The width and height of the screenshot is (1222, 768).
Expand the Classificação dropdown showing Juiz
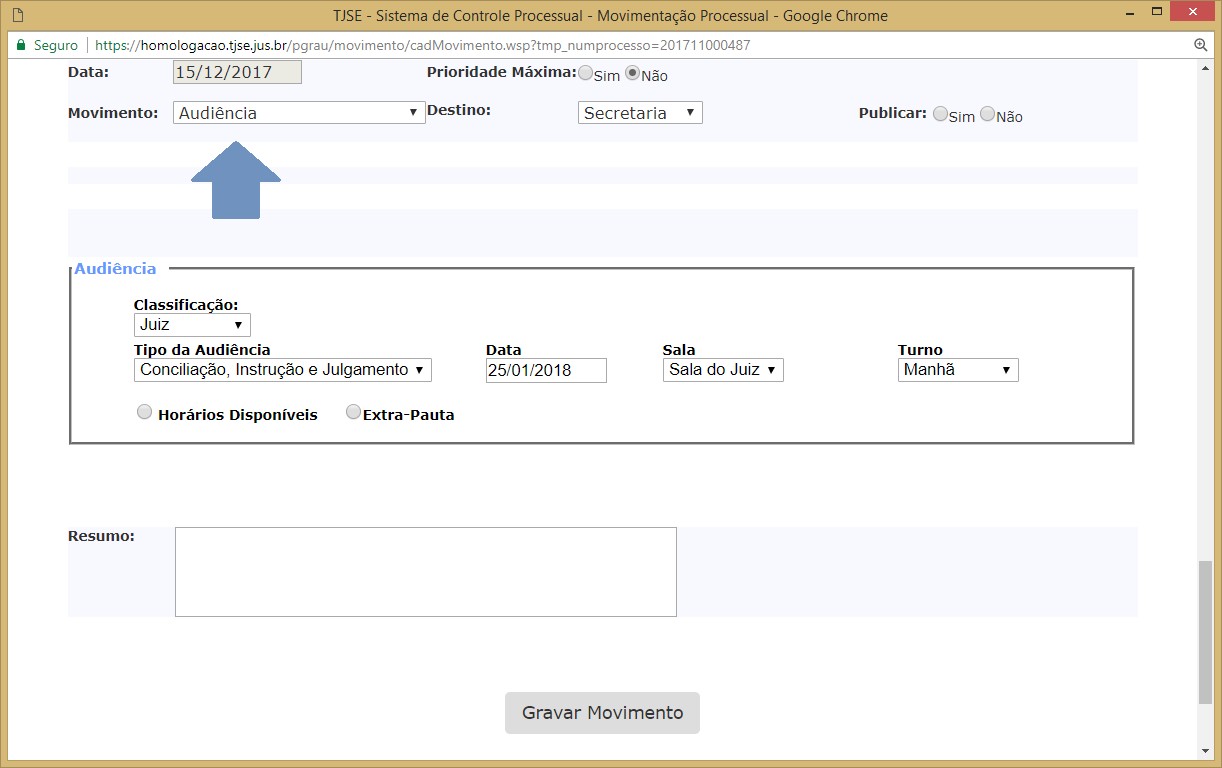pos(192,325)
